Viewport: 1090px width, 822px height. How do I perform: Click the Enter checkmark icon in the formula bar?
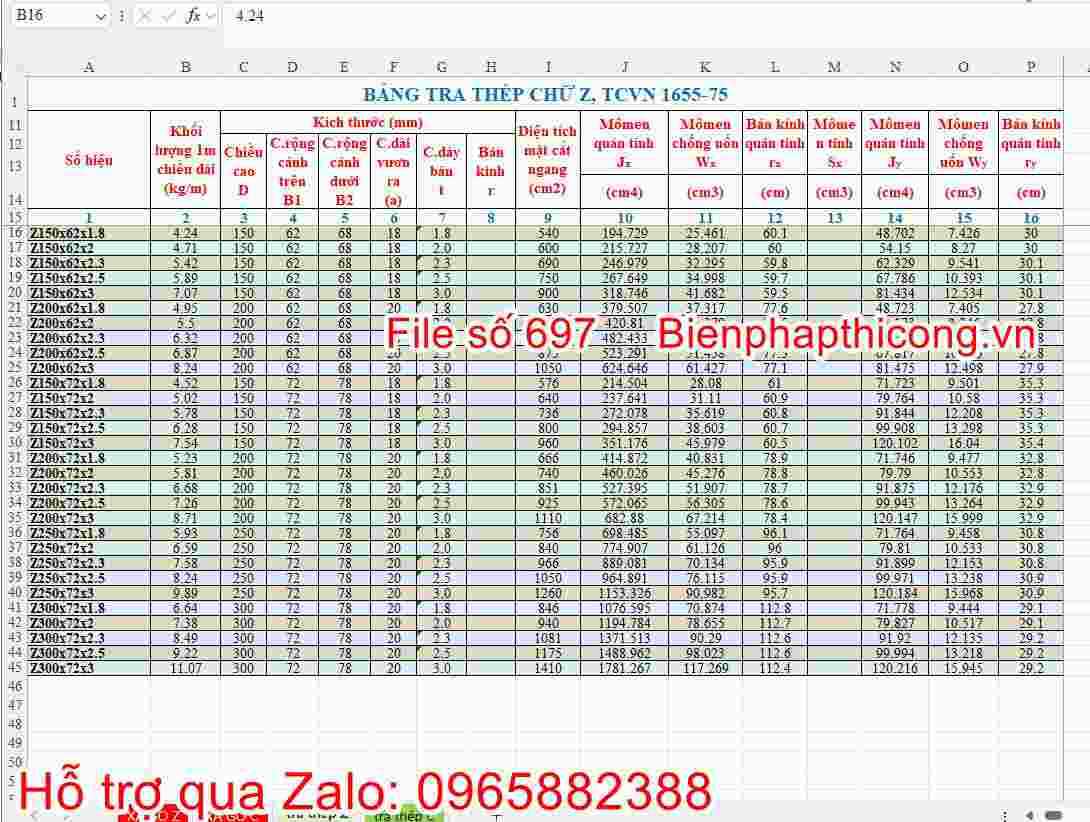click(x=168, y=16)
